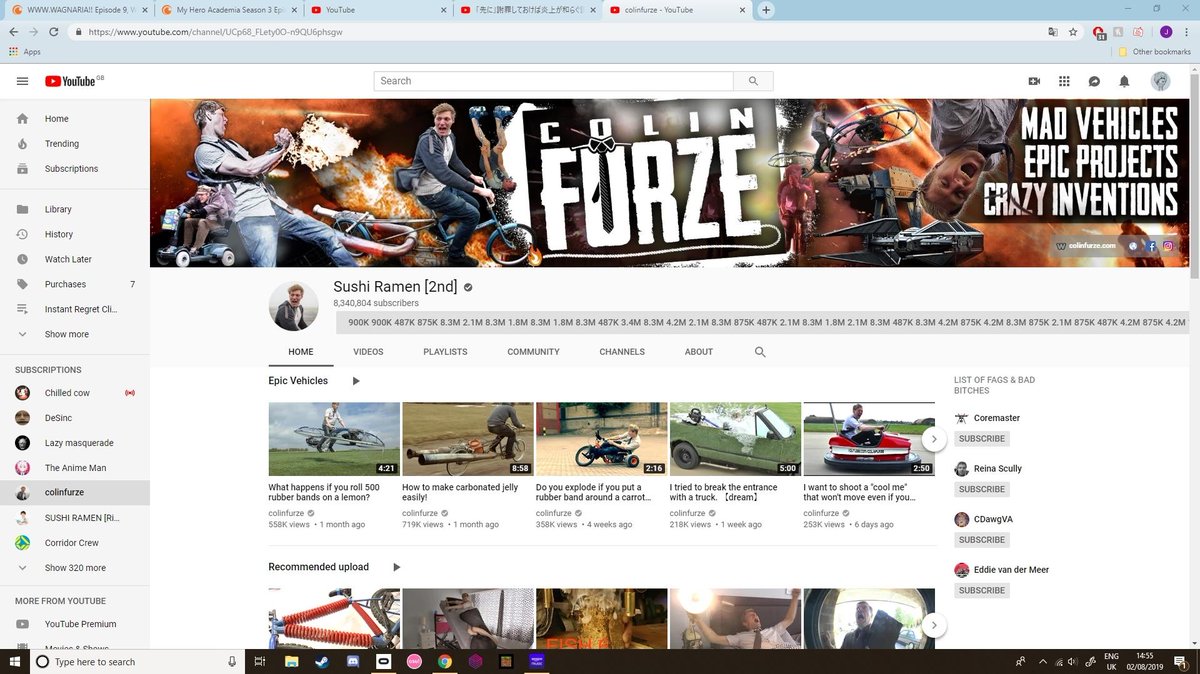Switch to the PLAYLISTS tab
The height and width of the screenshot is (674, 1200).
tap(445, 352)
